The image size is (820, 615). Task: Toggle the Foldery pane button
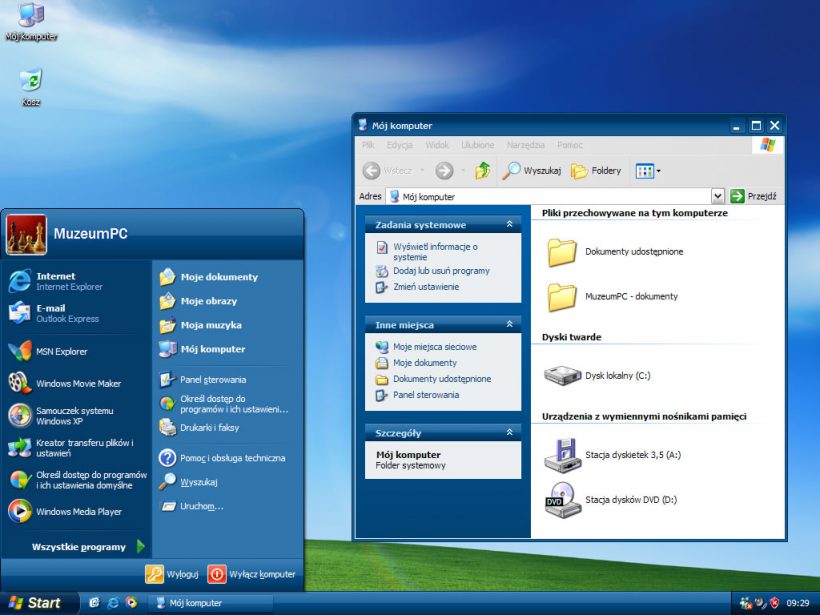pyautogui.click(x=596, y=171)
